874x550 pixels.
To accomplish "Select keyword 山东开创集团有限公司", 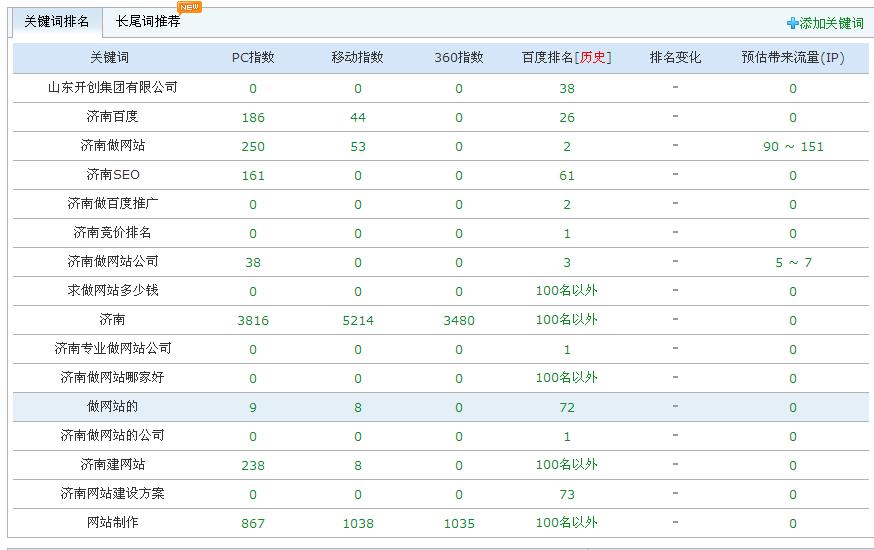I will [x=112, y=87].
